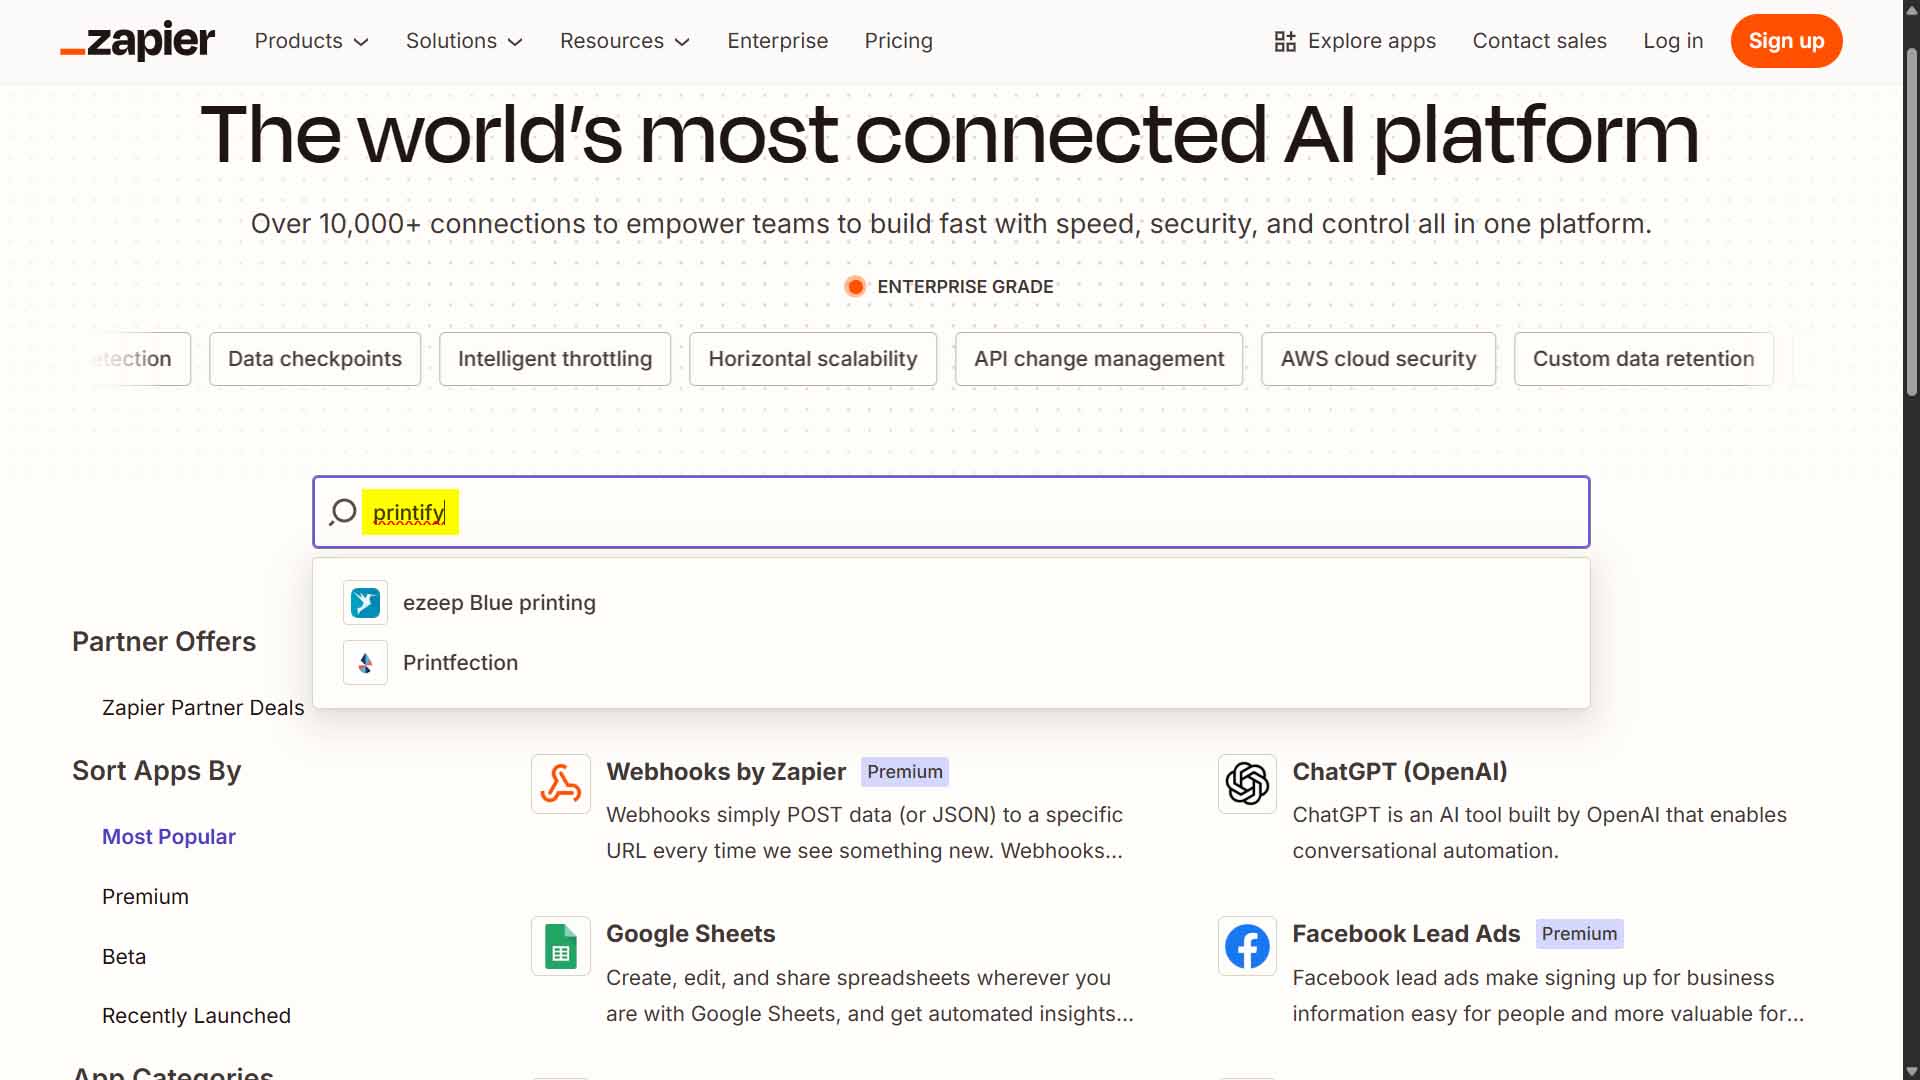Select the ezeep Blue printing app icon
Screen dimensions: 1920x1080
(x=365, y=602)
